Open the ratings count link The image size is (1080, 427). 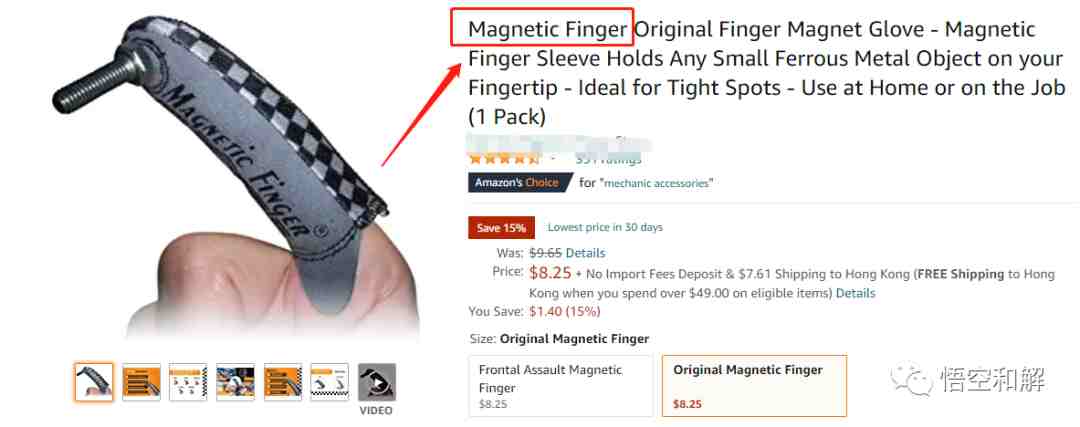click(x=609, y=159)
